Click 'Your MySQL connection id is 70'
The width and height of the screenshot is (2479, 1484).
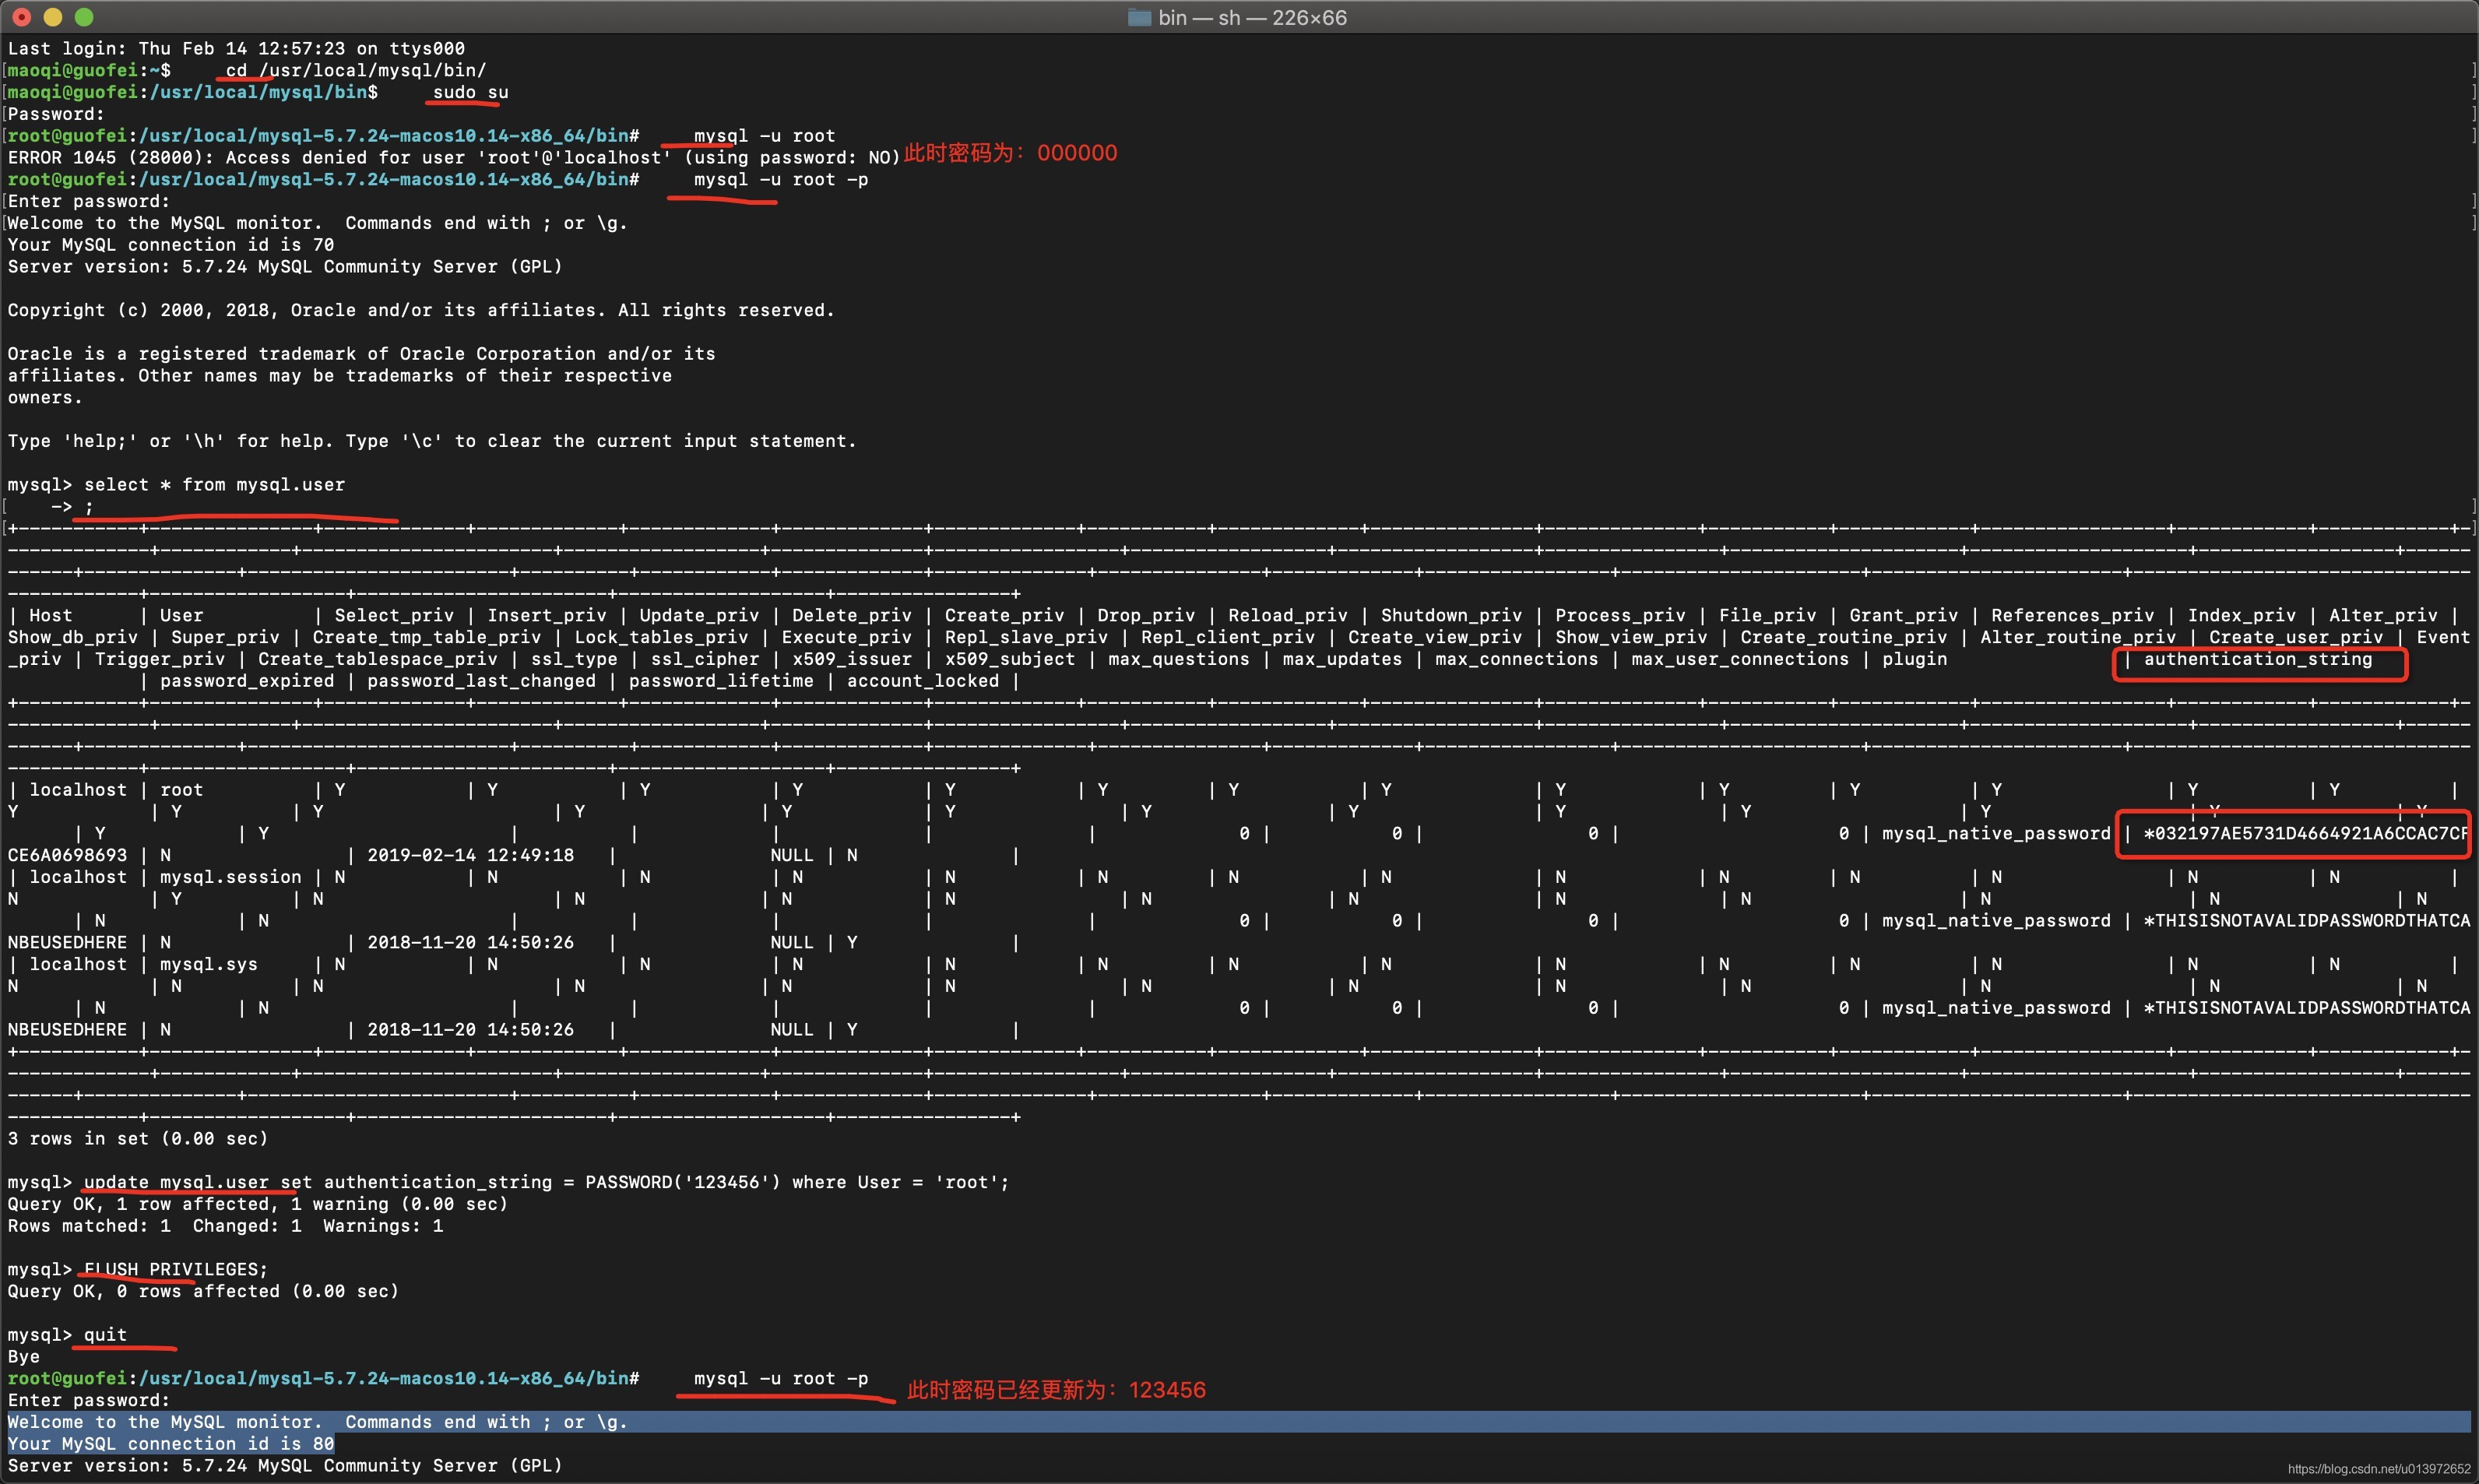[x=171, y=245]
